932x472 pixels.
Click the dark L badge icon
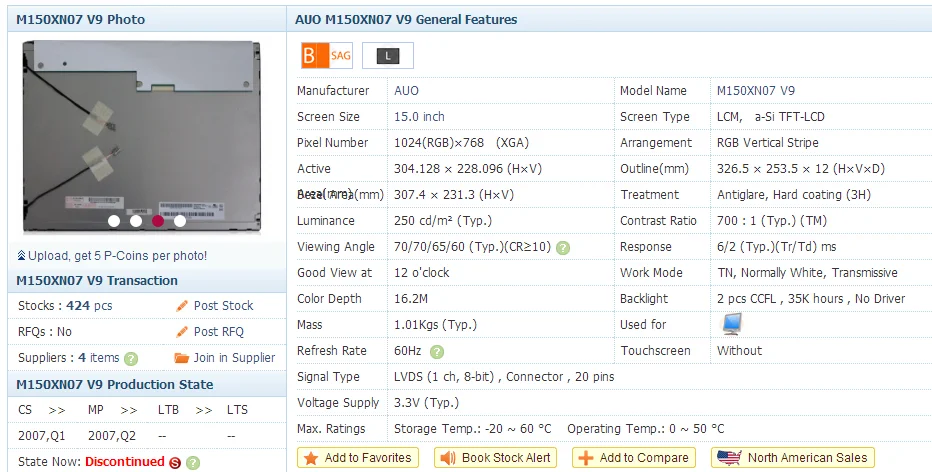(x=388, y=56)
